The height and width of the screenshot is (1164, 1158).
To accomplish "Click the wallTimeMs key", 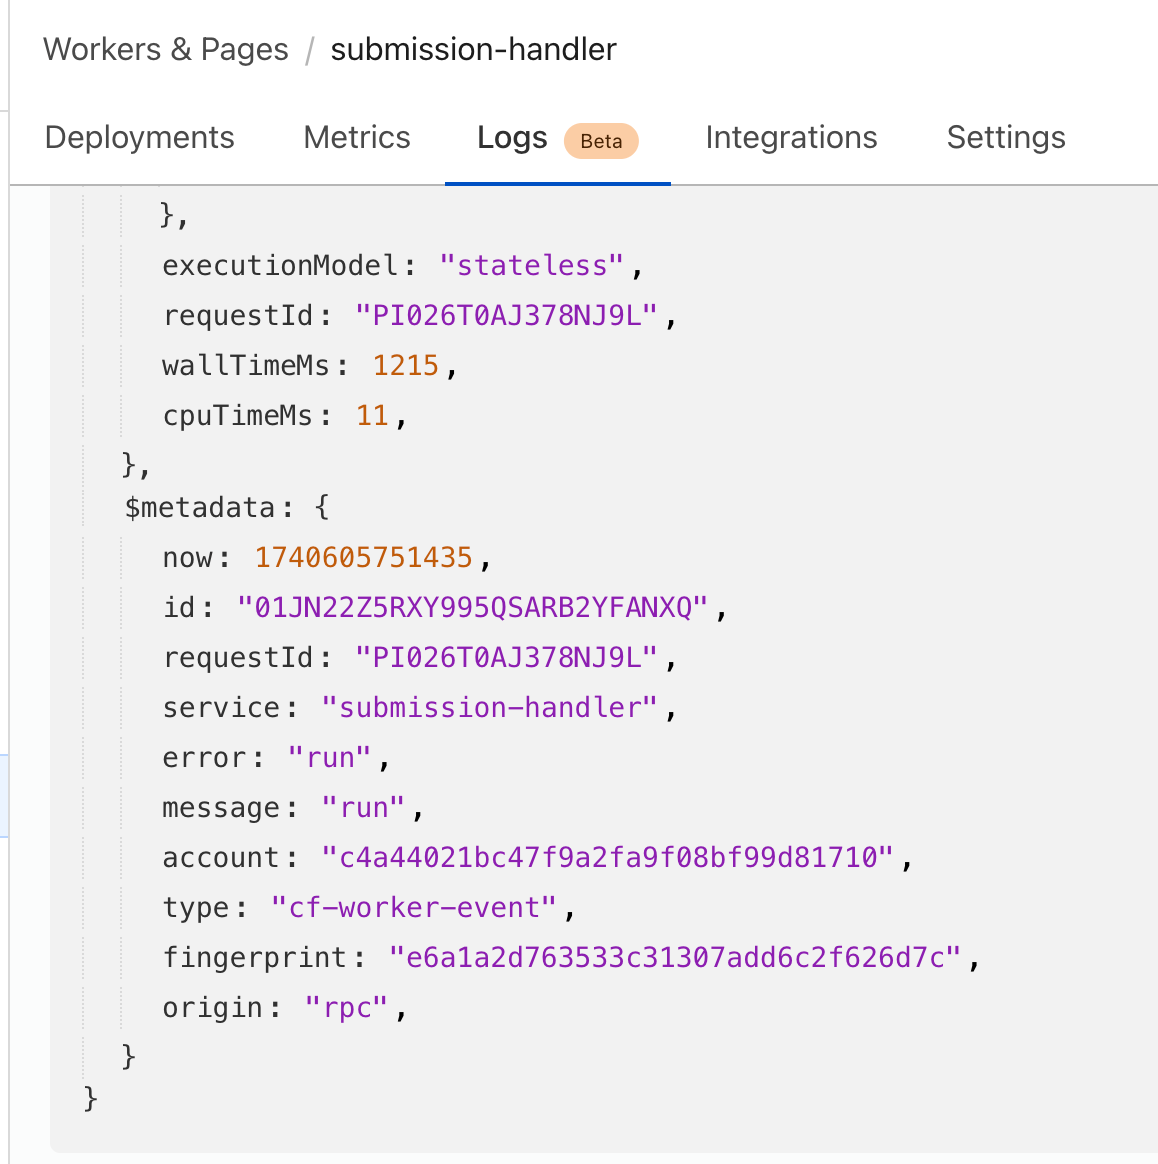I will coord(246,366).
